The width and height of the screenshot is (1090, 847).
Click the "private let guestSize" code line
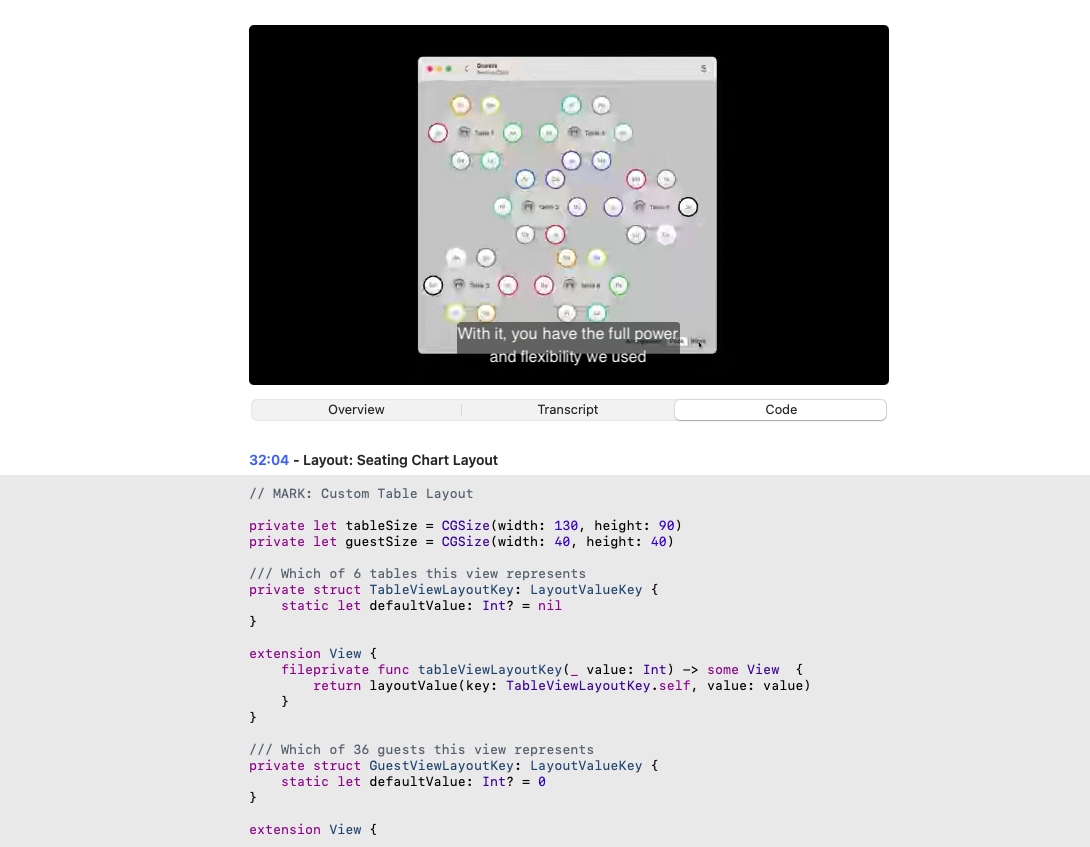[461, 542]
